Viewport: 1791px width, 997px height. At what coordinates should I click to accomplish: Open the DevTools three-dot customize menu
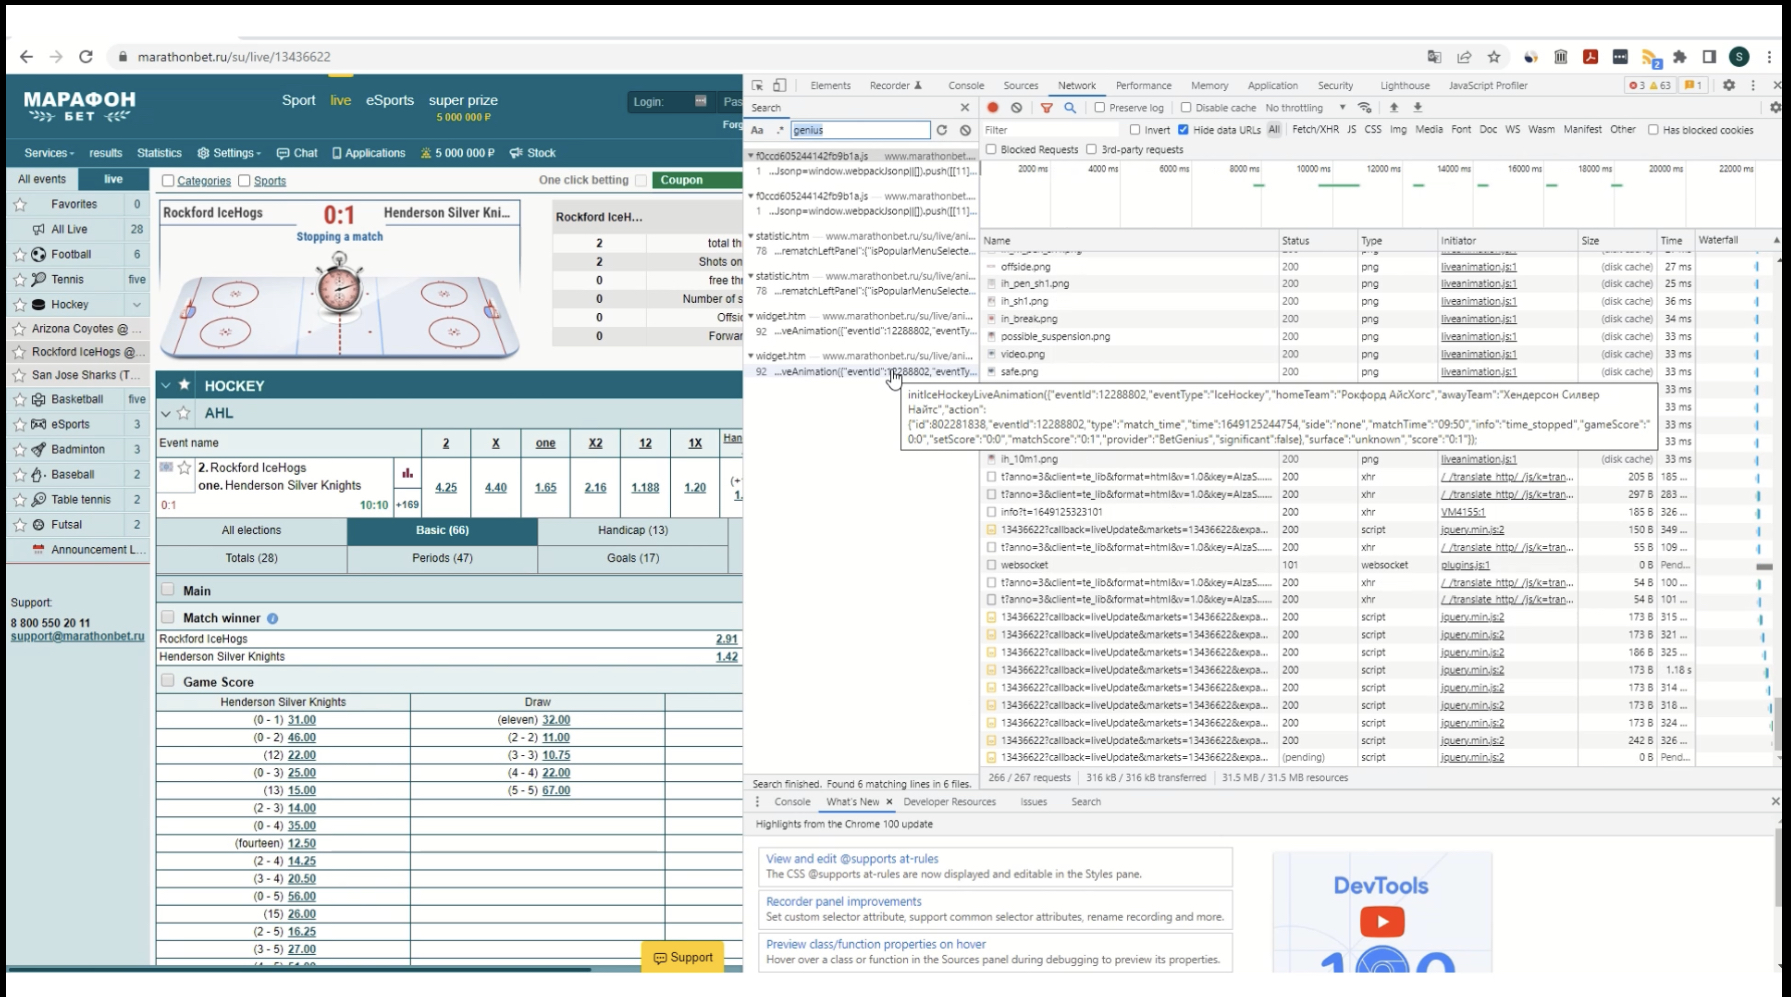(x=1753, y=85)
